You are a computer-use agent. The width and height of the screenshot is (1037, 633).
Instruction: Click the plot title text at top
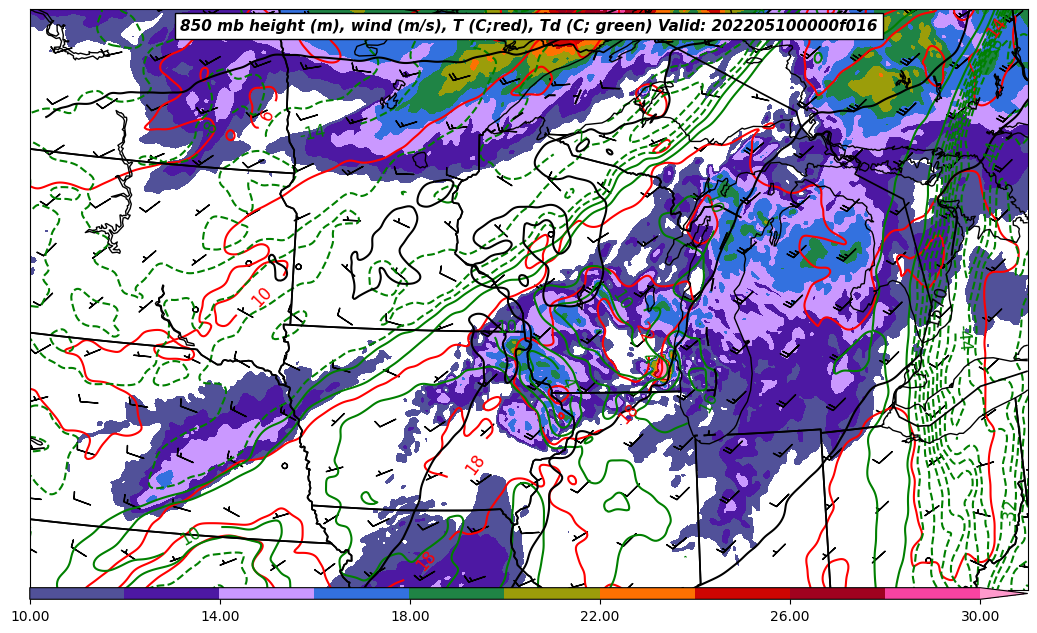pos(528,26)
